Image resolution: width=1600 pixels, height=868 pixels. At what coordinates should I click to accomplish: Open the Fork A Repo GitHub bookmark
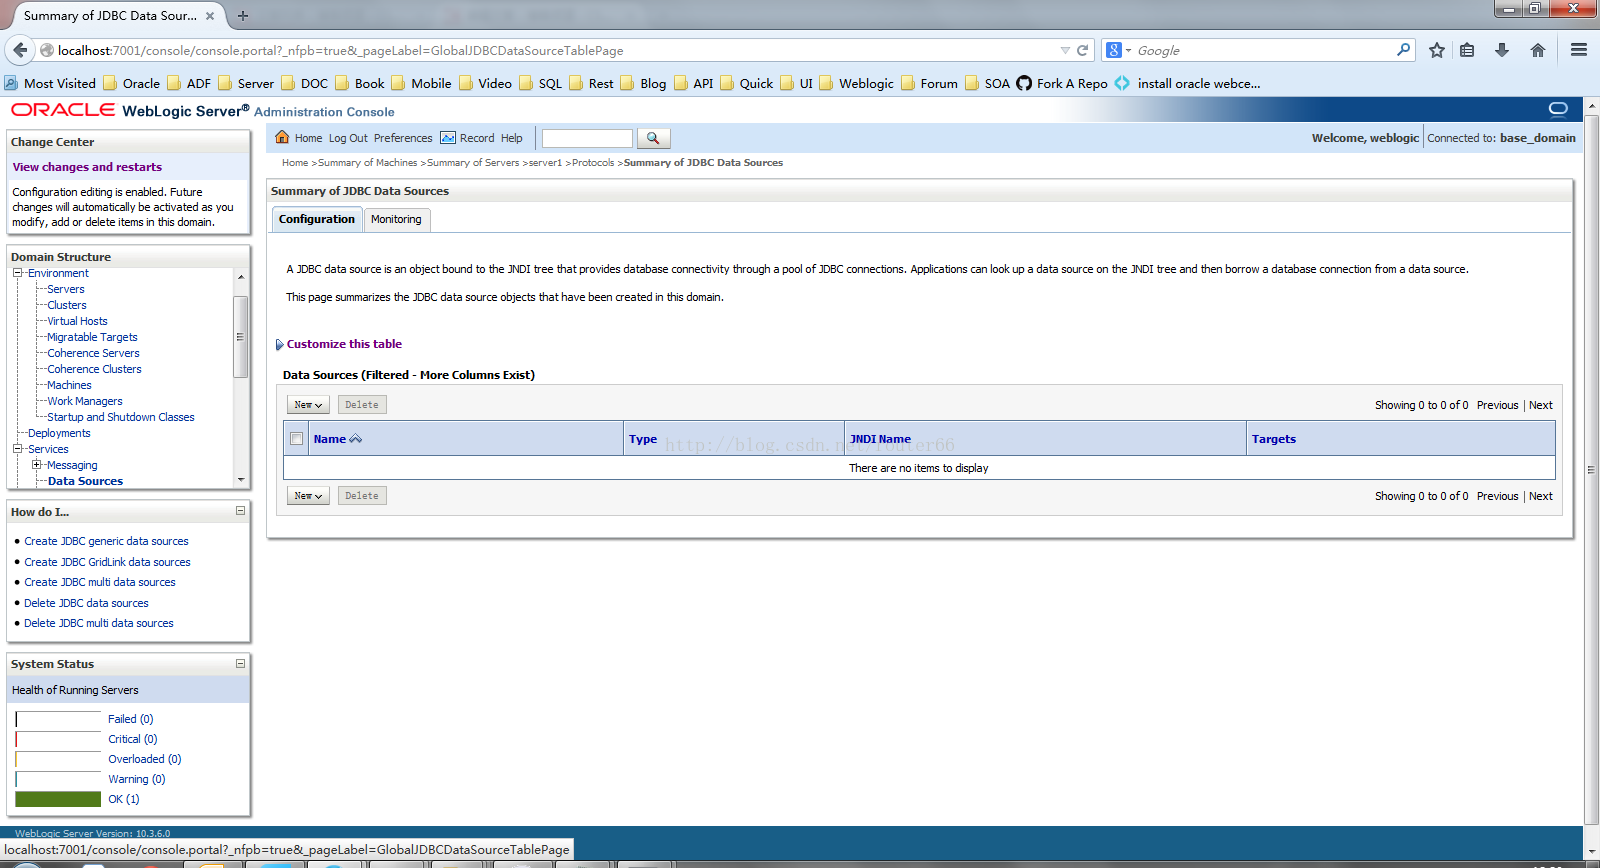pos(1062,84)
